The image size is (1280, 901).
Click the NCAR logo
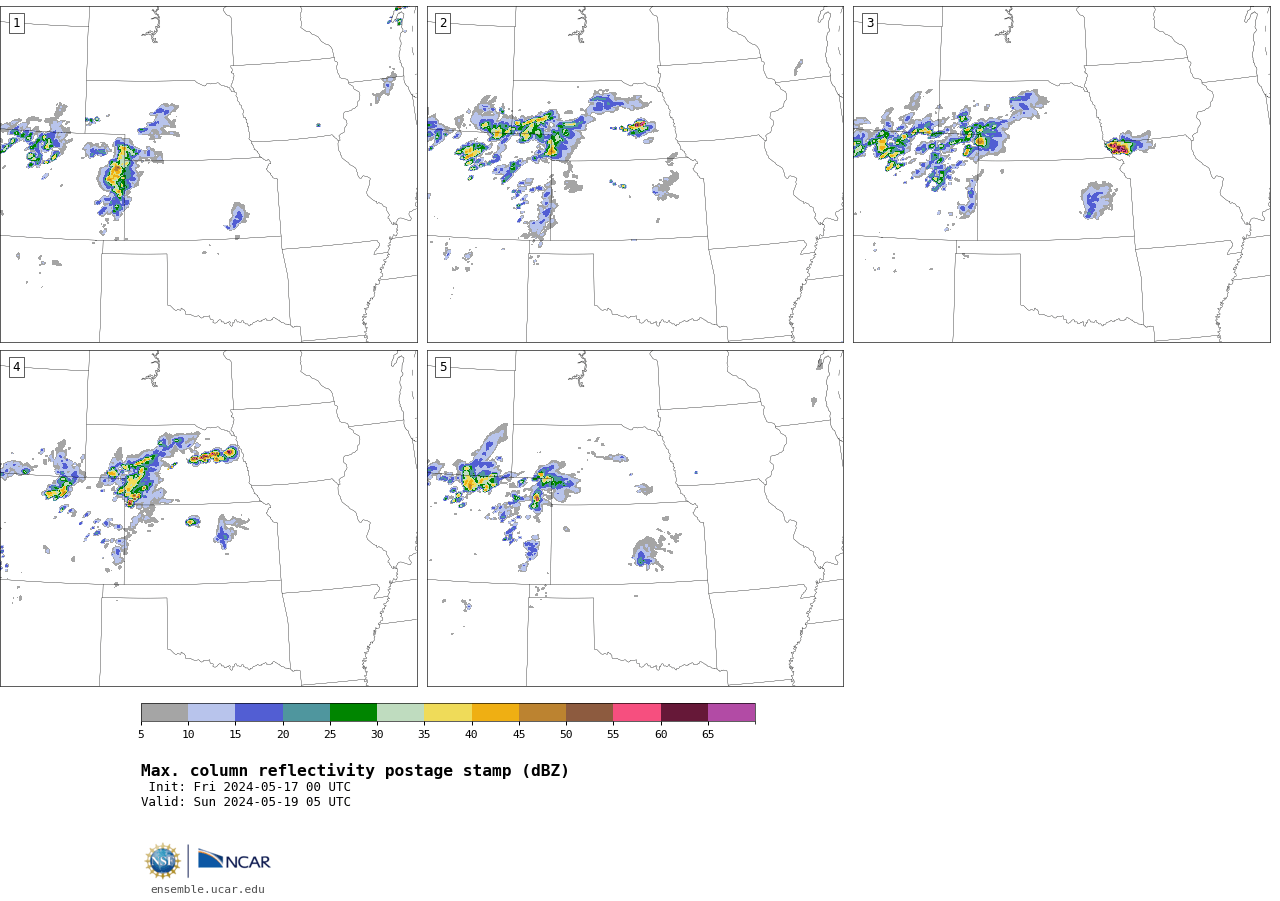pyautogui.click(x=234, y=860)
